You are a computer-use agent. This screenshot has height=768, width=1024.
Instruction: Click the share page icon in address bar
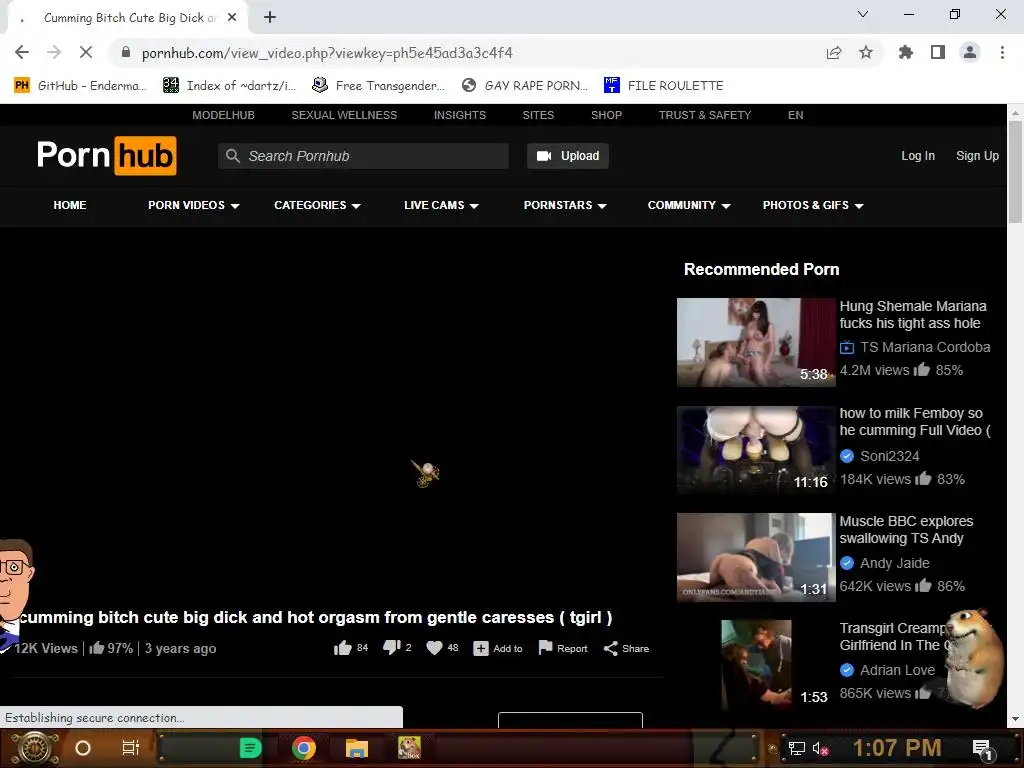(834, 53)
